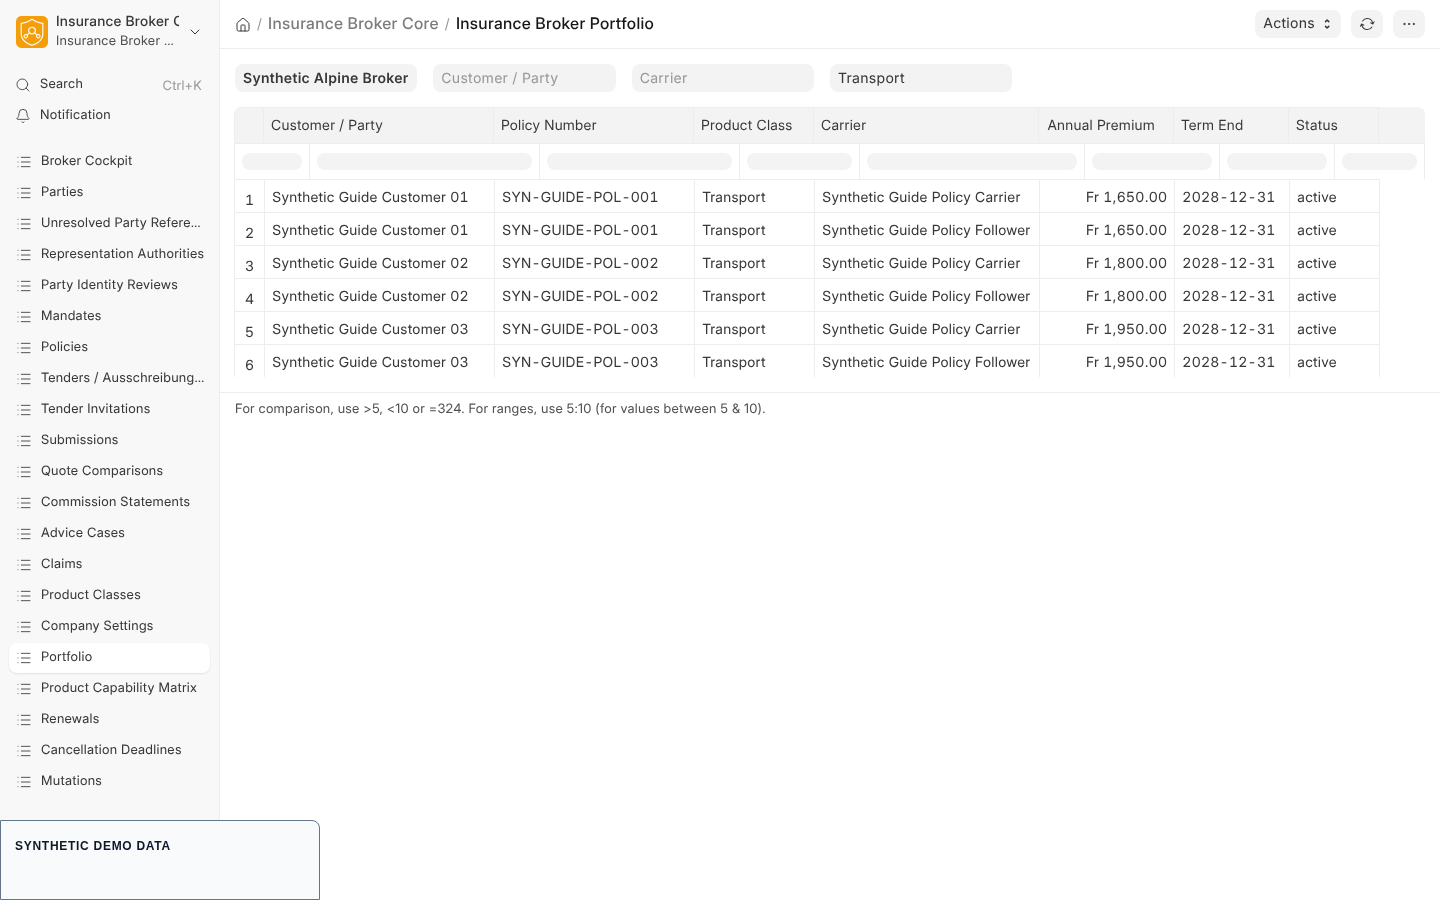
Task: Click the Carrier filter field
Action: point(723,78)
